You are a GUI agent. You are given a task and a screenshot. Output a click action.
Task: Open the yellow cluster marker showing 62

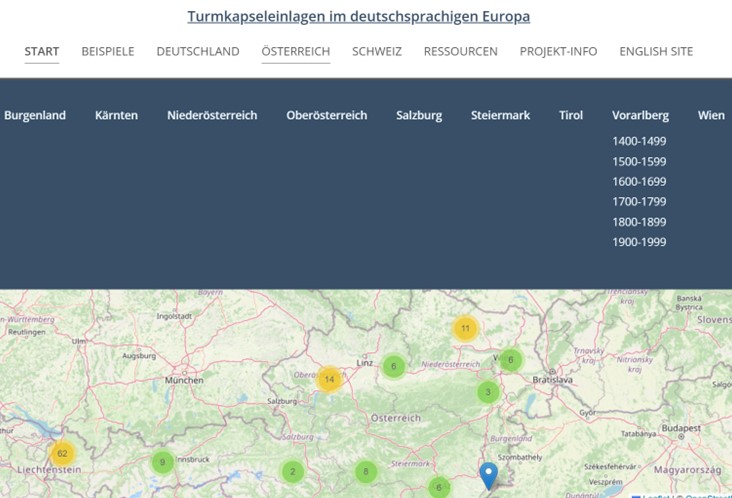pyautogui.click(x=62, y=454)
